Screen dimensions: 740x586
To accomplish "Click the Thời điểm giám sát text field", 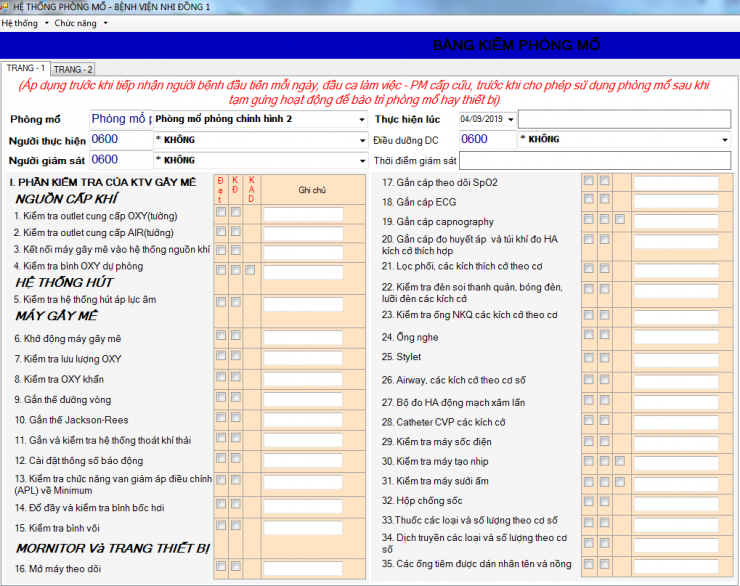I will point(595,160).
